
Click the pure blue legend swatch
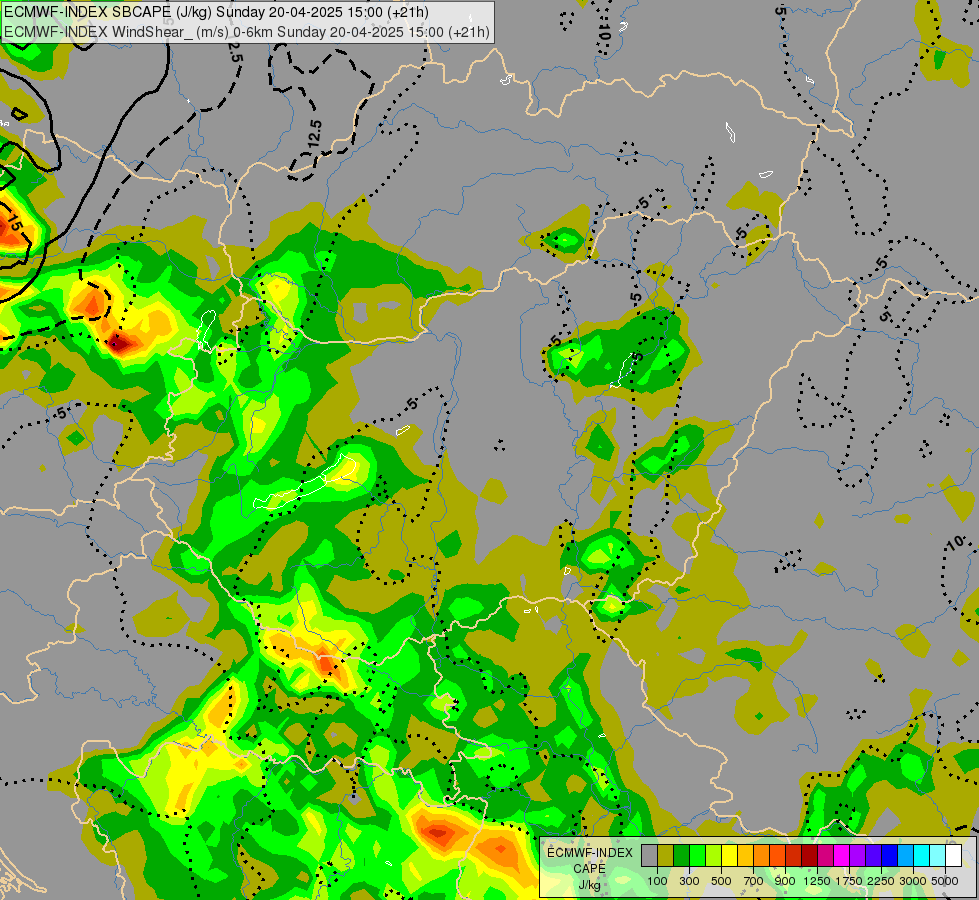[889, 856]
